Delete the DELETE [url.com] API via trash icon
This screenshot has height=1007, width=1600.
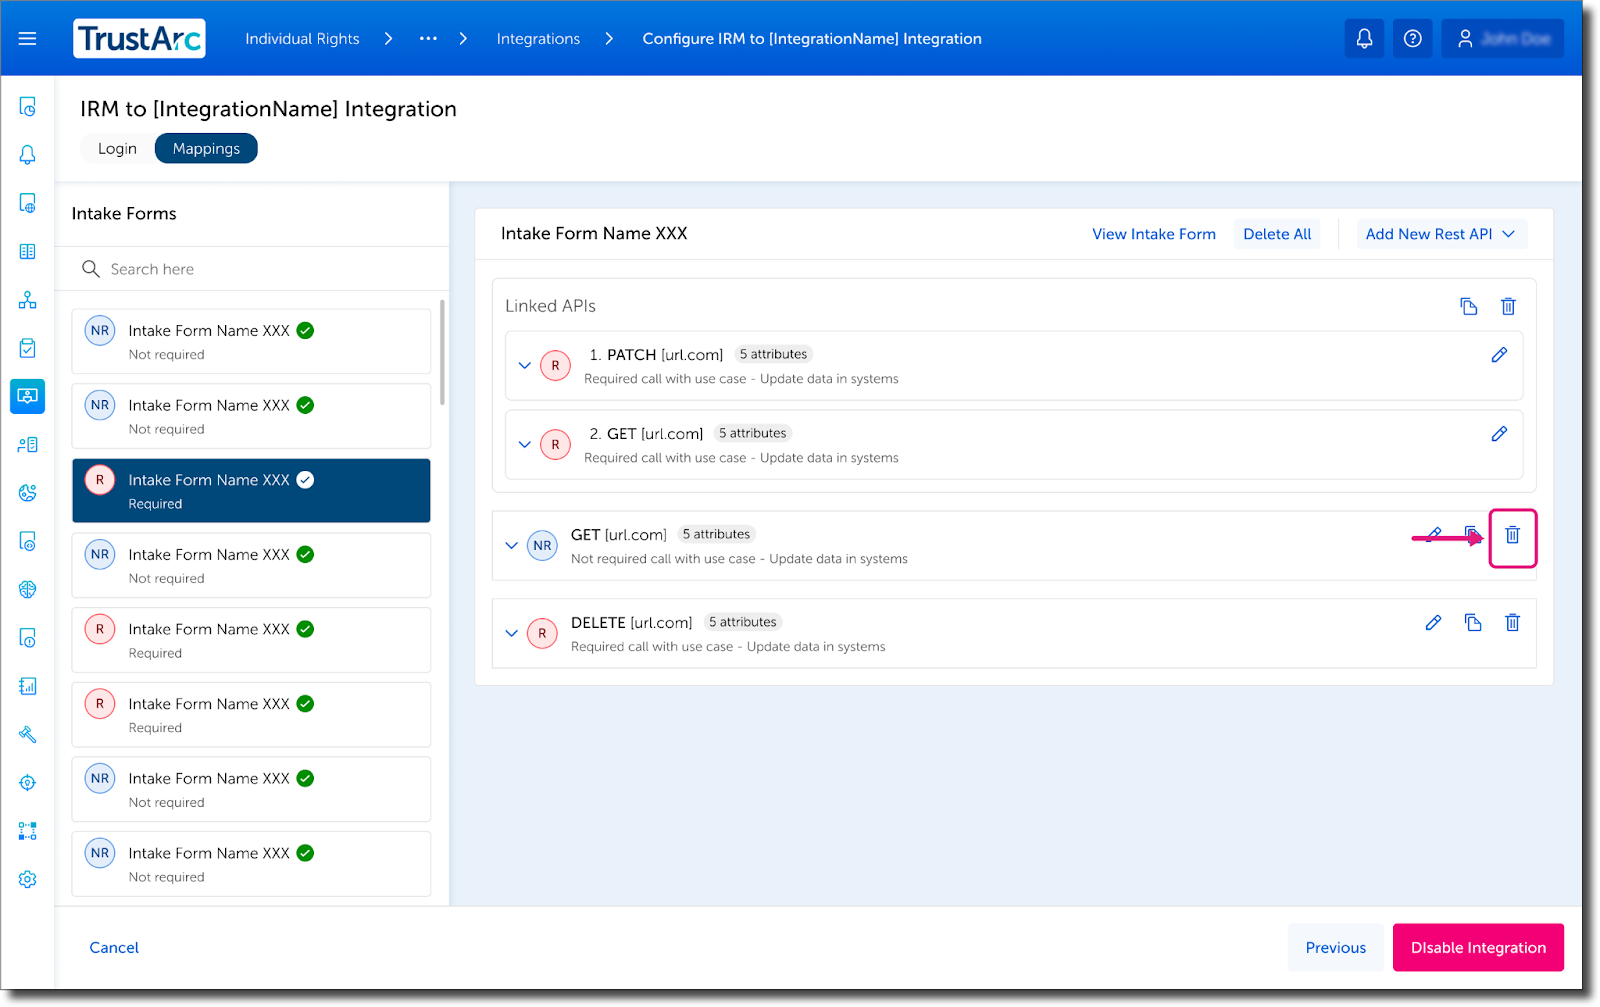pyautogui.click(x=1511, y=622)
